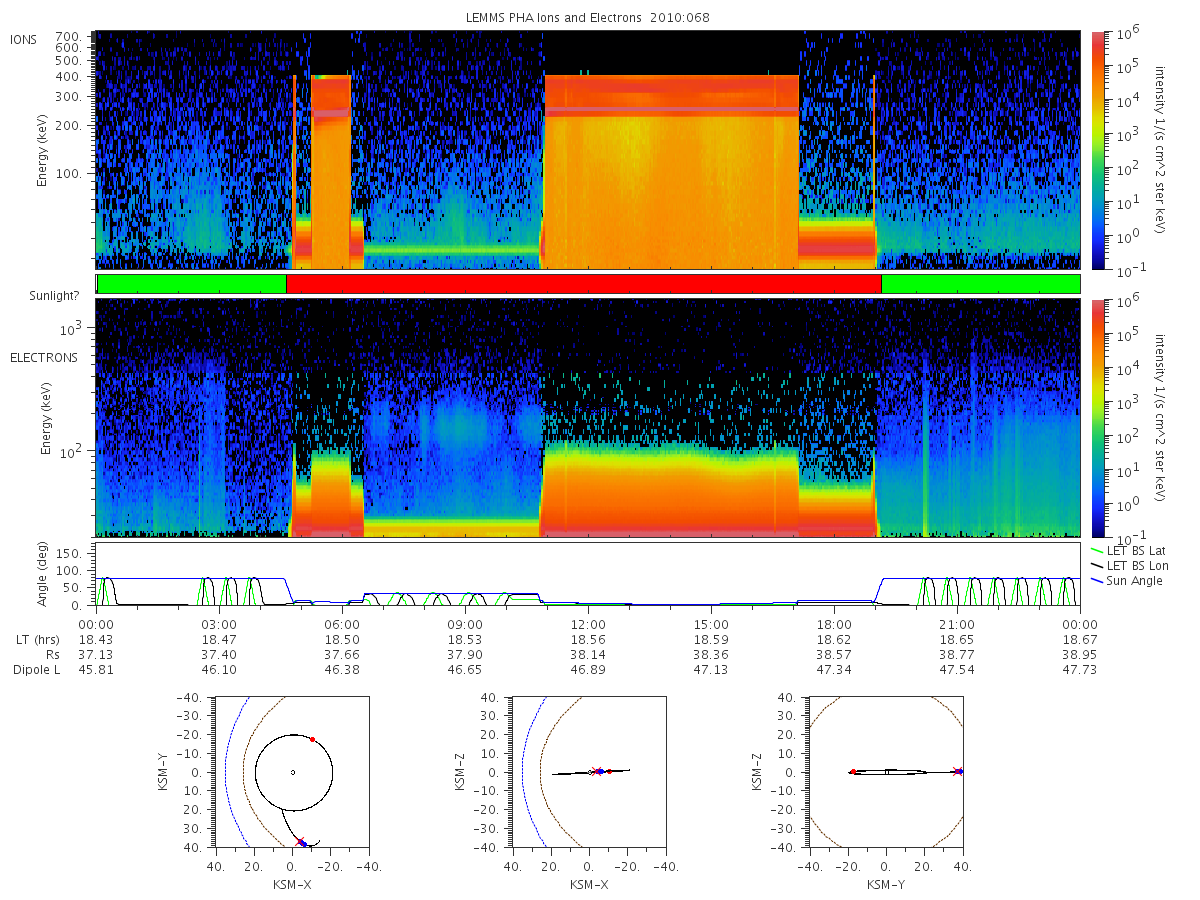Click the blue Sun Angle legend marker
This screenshot has width=1200, height=900.
(1097, 581)
